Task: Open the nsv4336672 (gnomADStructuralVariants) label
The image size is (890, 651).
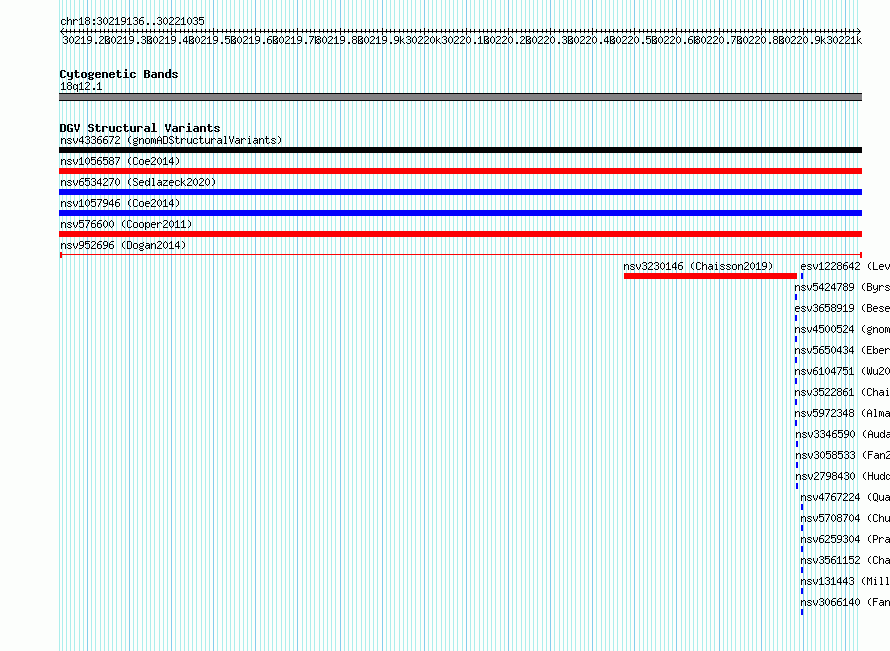Action: click(x=171, y=140)
